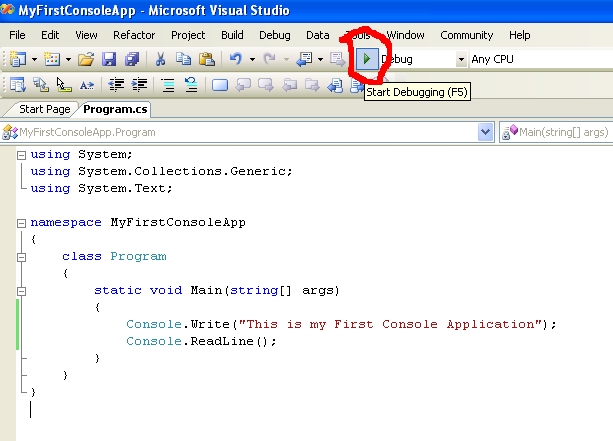Collapse the using directives block
This screenshot has width=613, height=441.
click(x=22, y=155)
